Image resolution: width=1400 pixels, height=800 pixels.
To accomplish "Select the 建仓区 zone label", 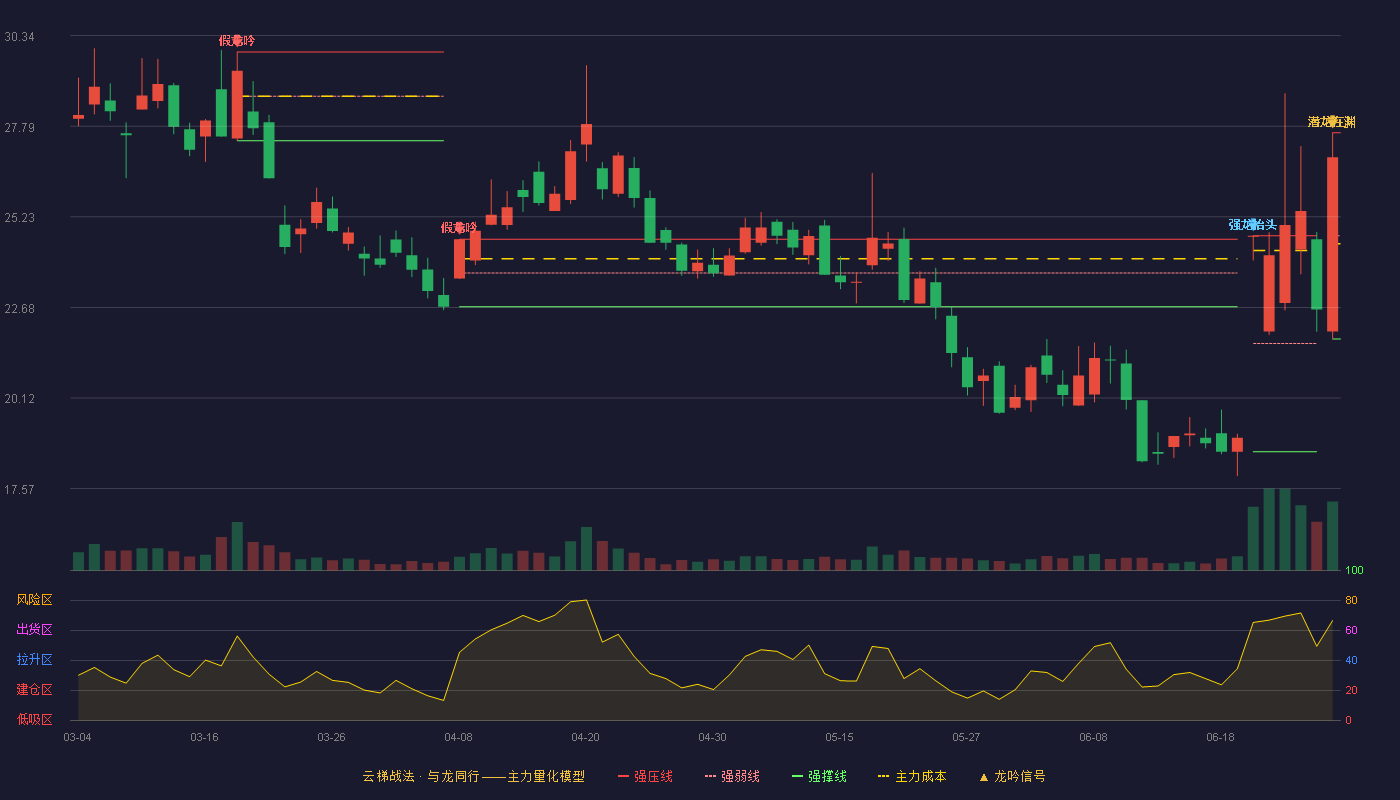I will [x=34, y=690].
